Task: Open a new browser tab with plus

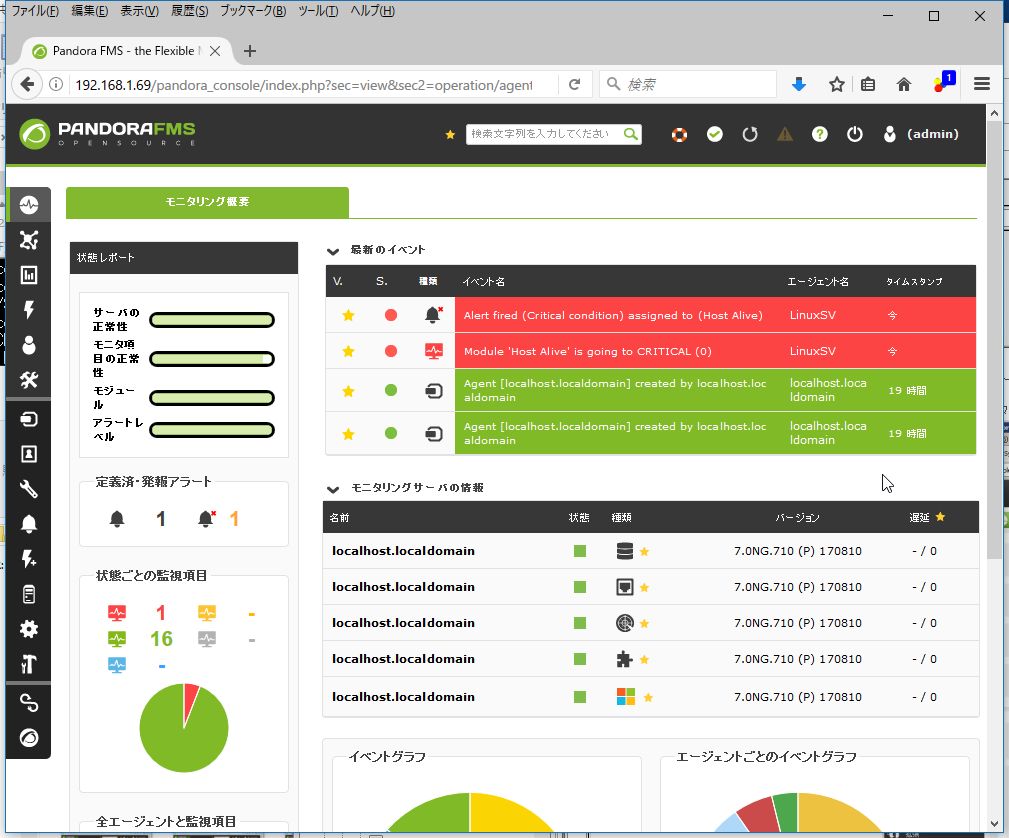Action: pos(250,51)
